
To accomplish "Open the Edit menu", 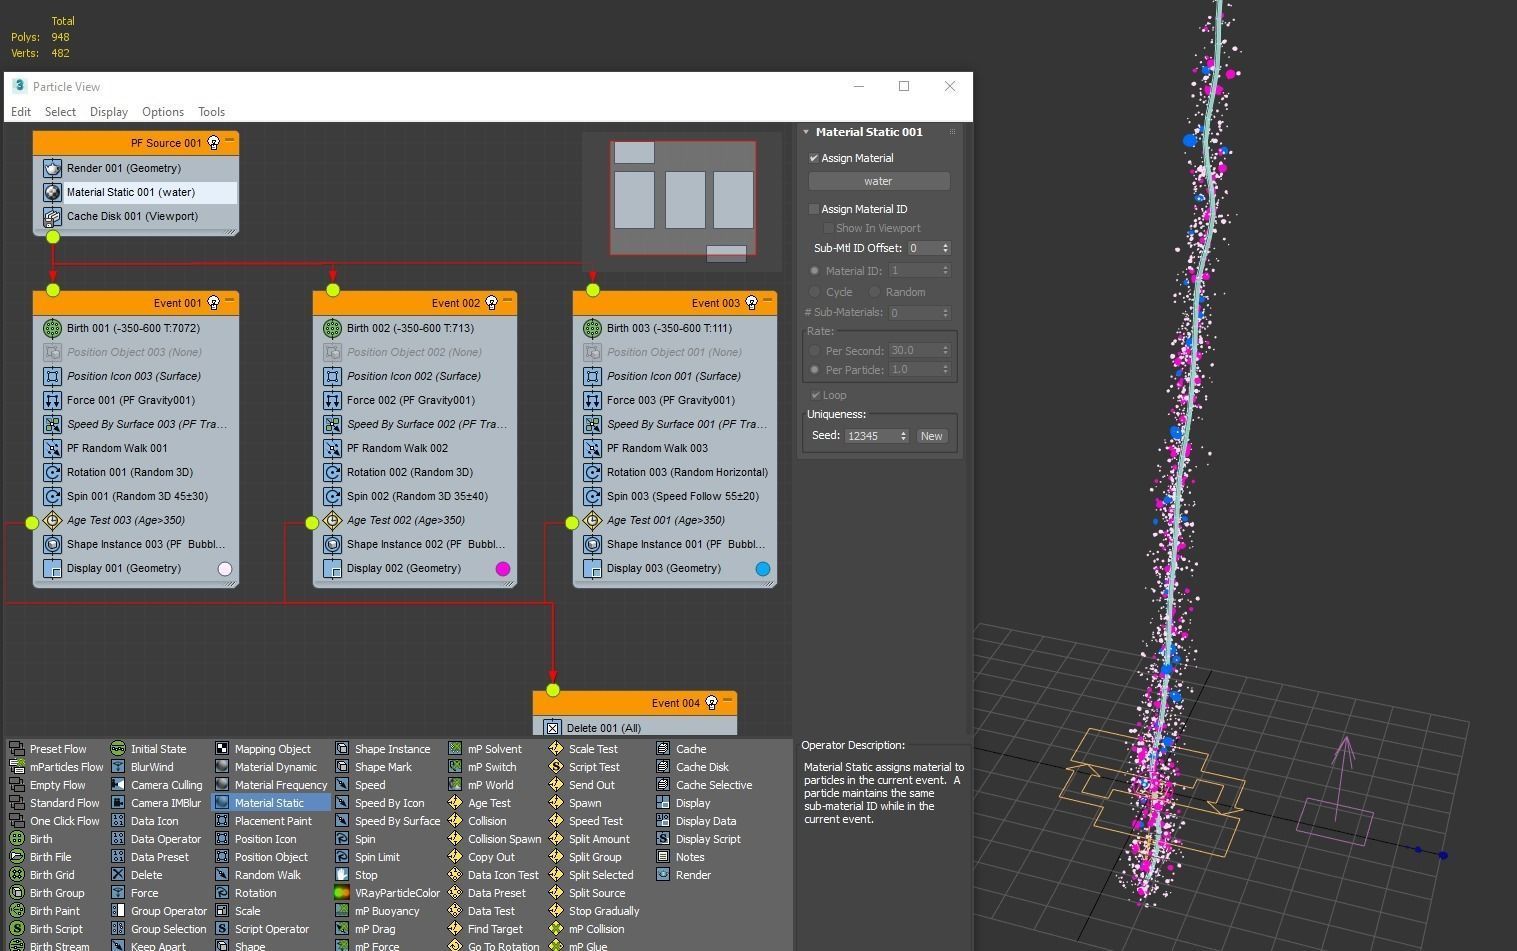I will pyautogui.click(x=21, y=112).
